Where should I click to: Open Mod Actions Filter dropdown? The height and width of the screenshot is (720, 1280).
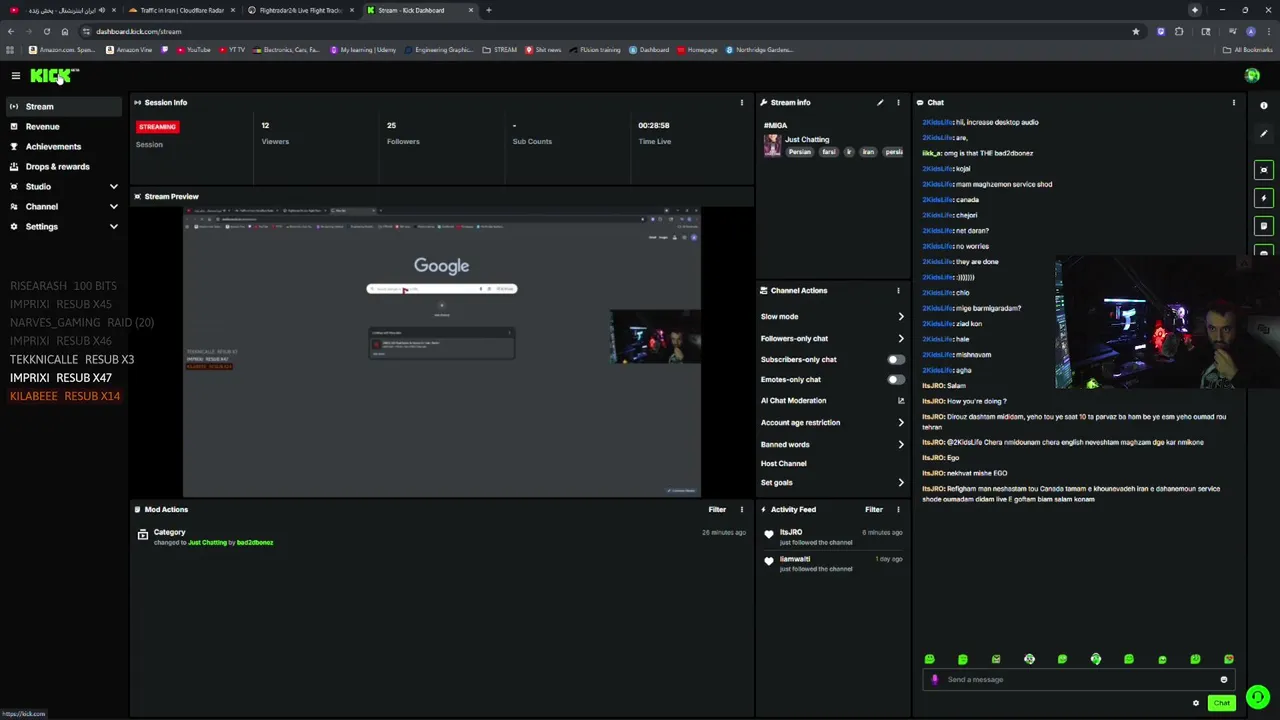[717, 509]
